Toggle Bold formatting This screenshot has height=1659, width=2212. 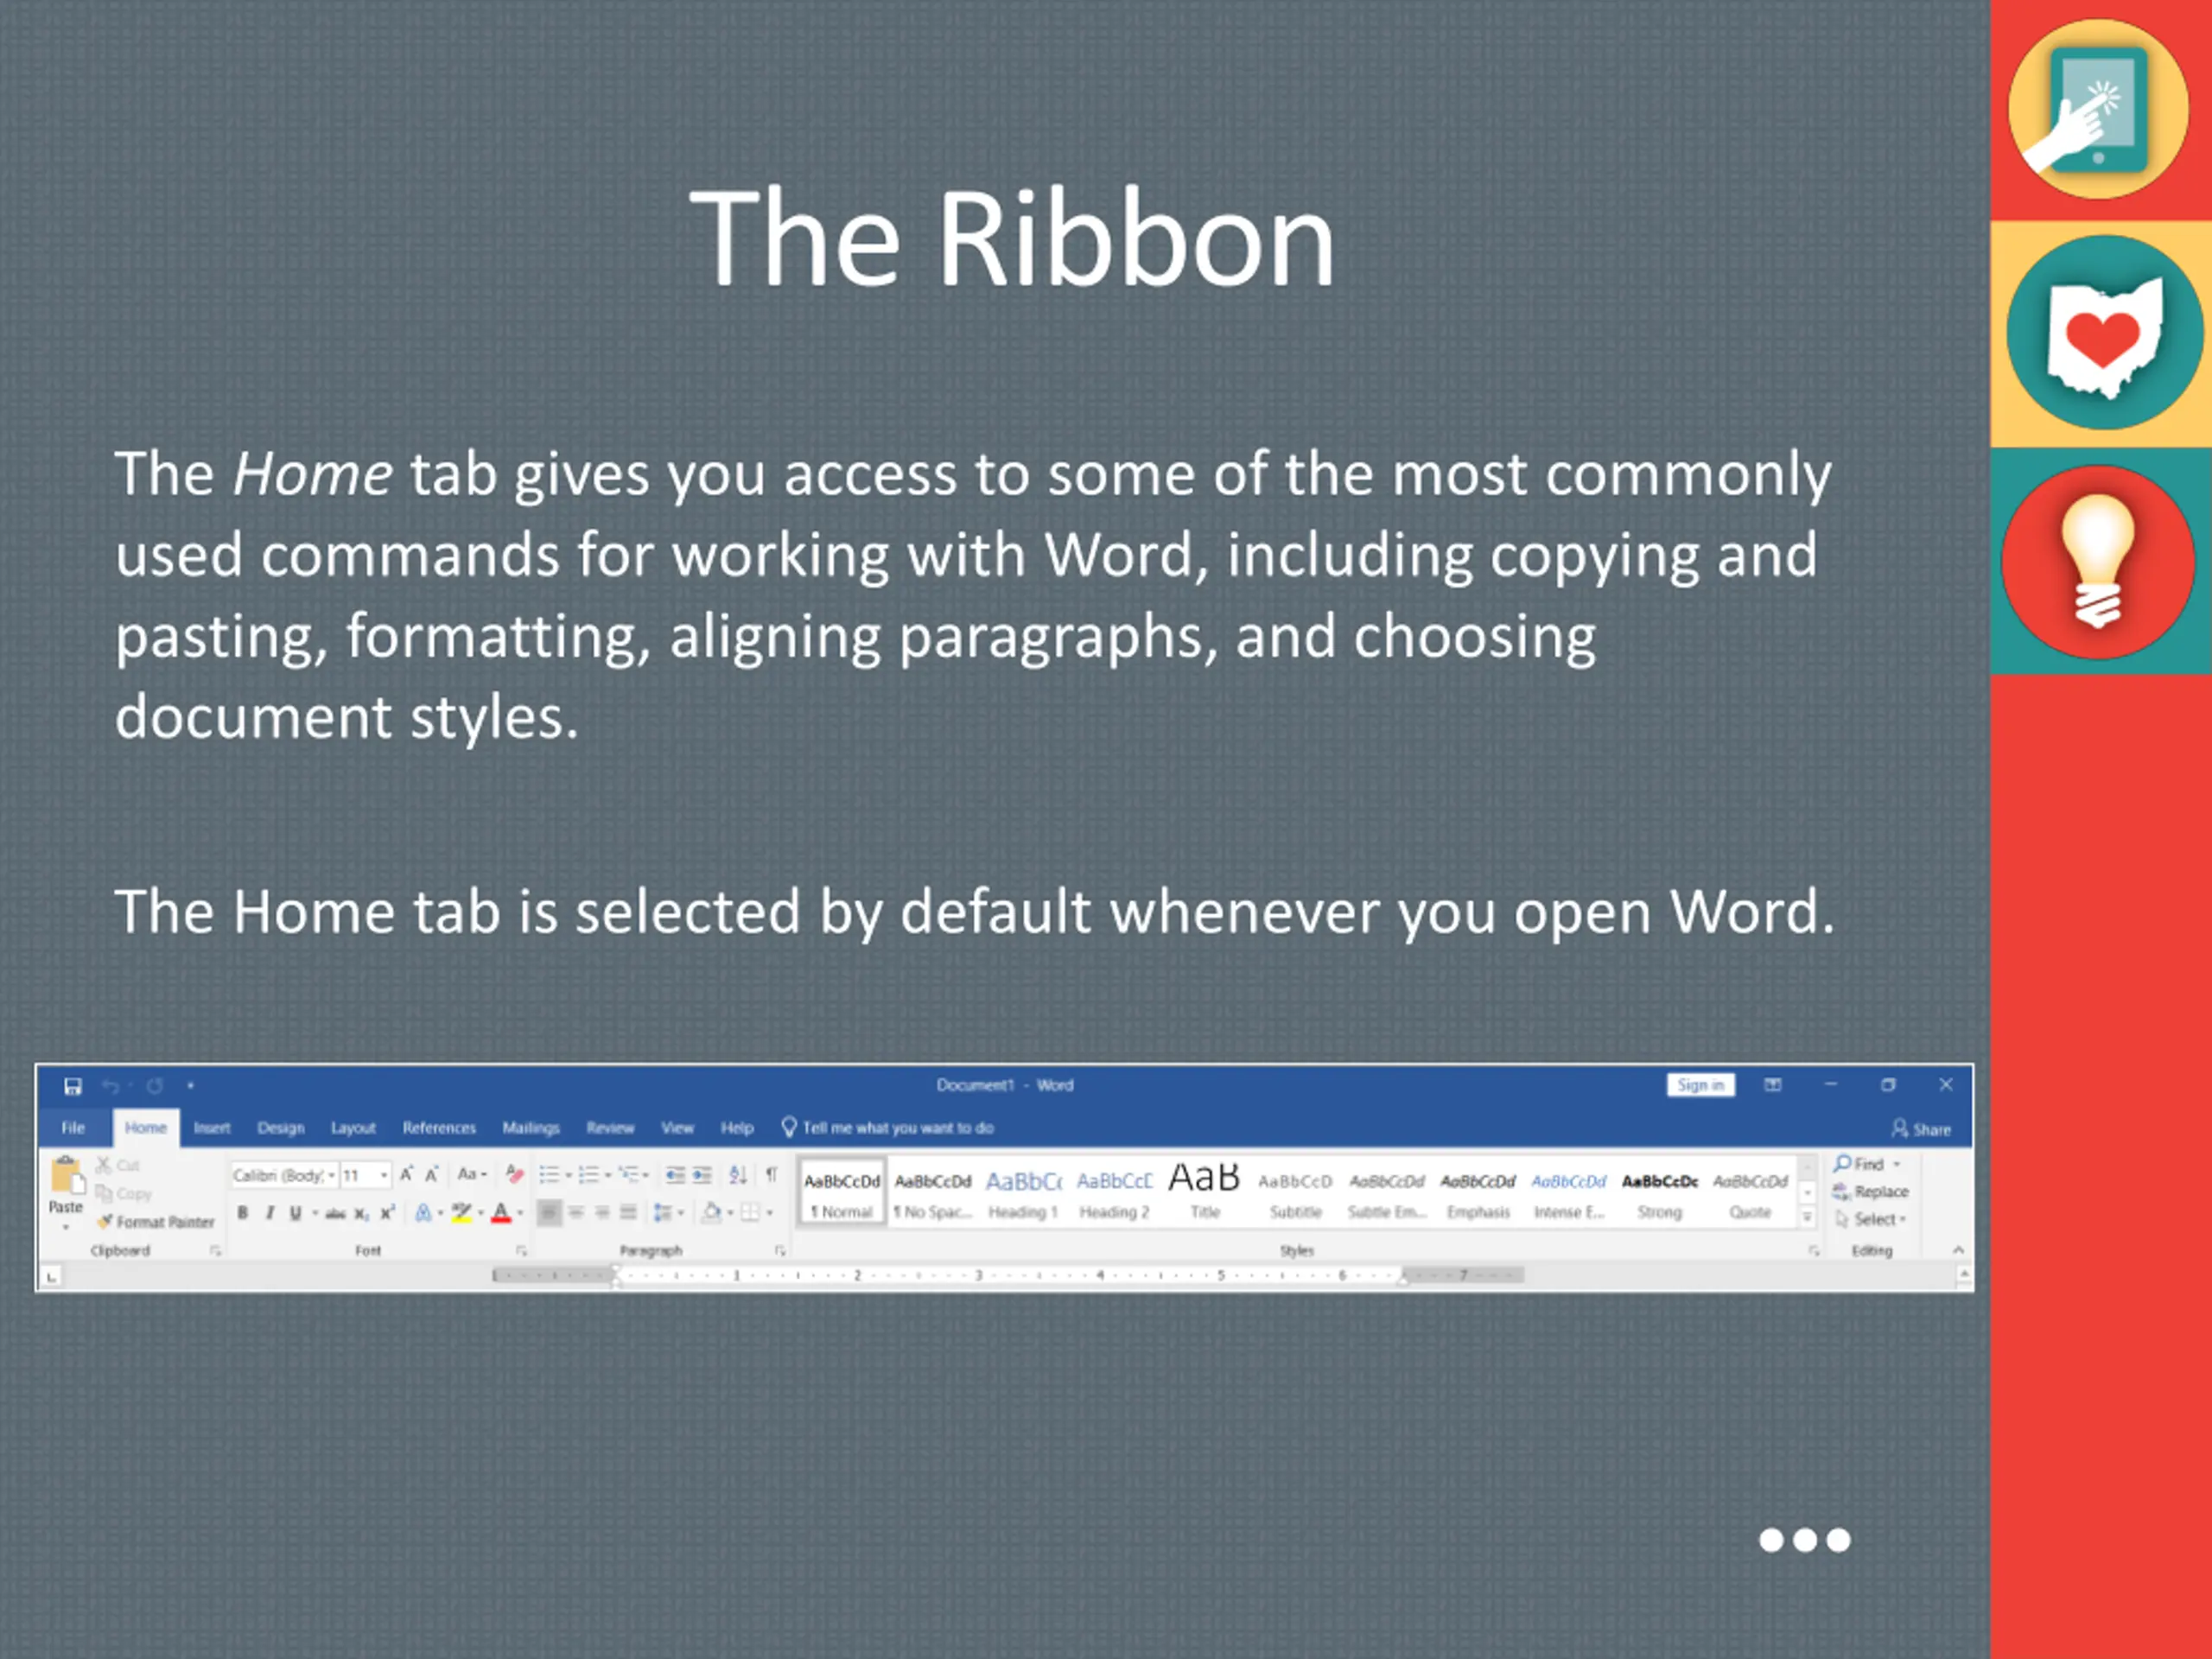(x=242, y=1213)
